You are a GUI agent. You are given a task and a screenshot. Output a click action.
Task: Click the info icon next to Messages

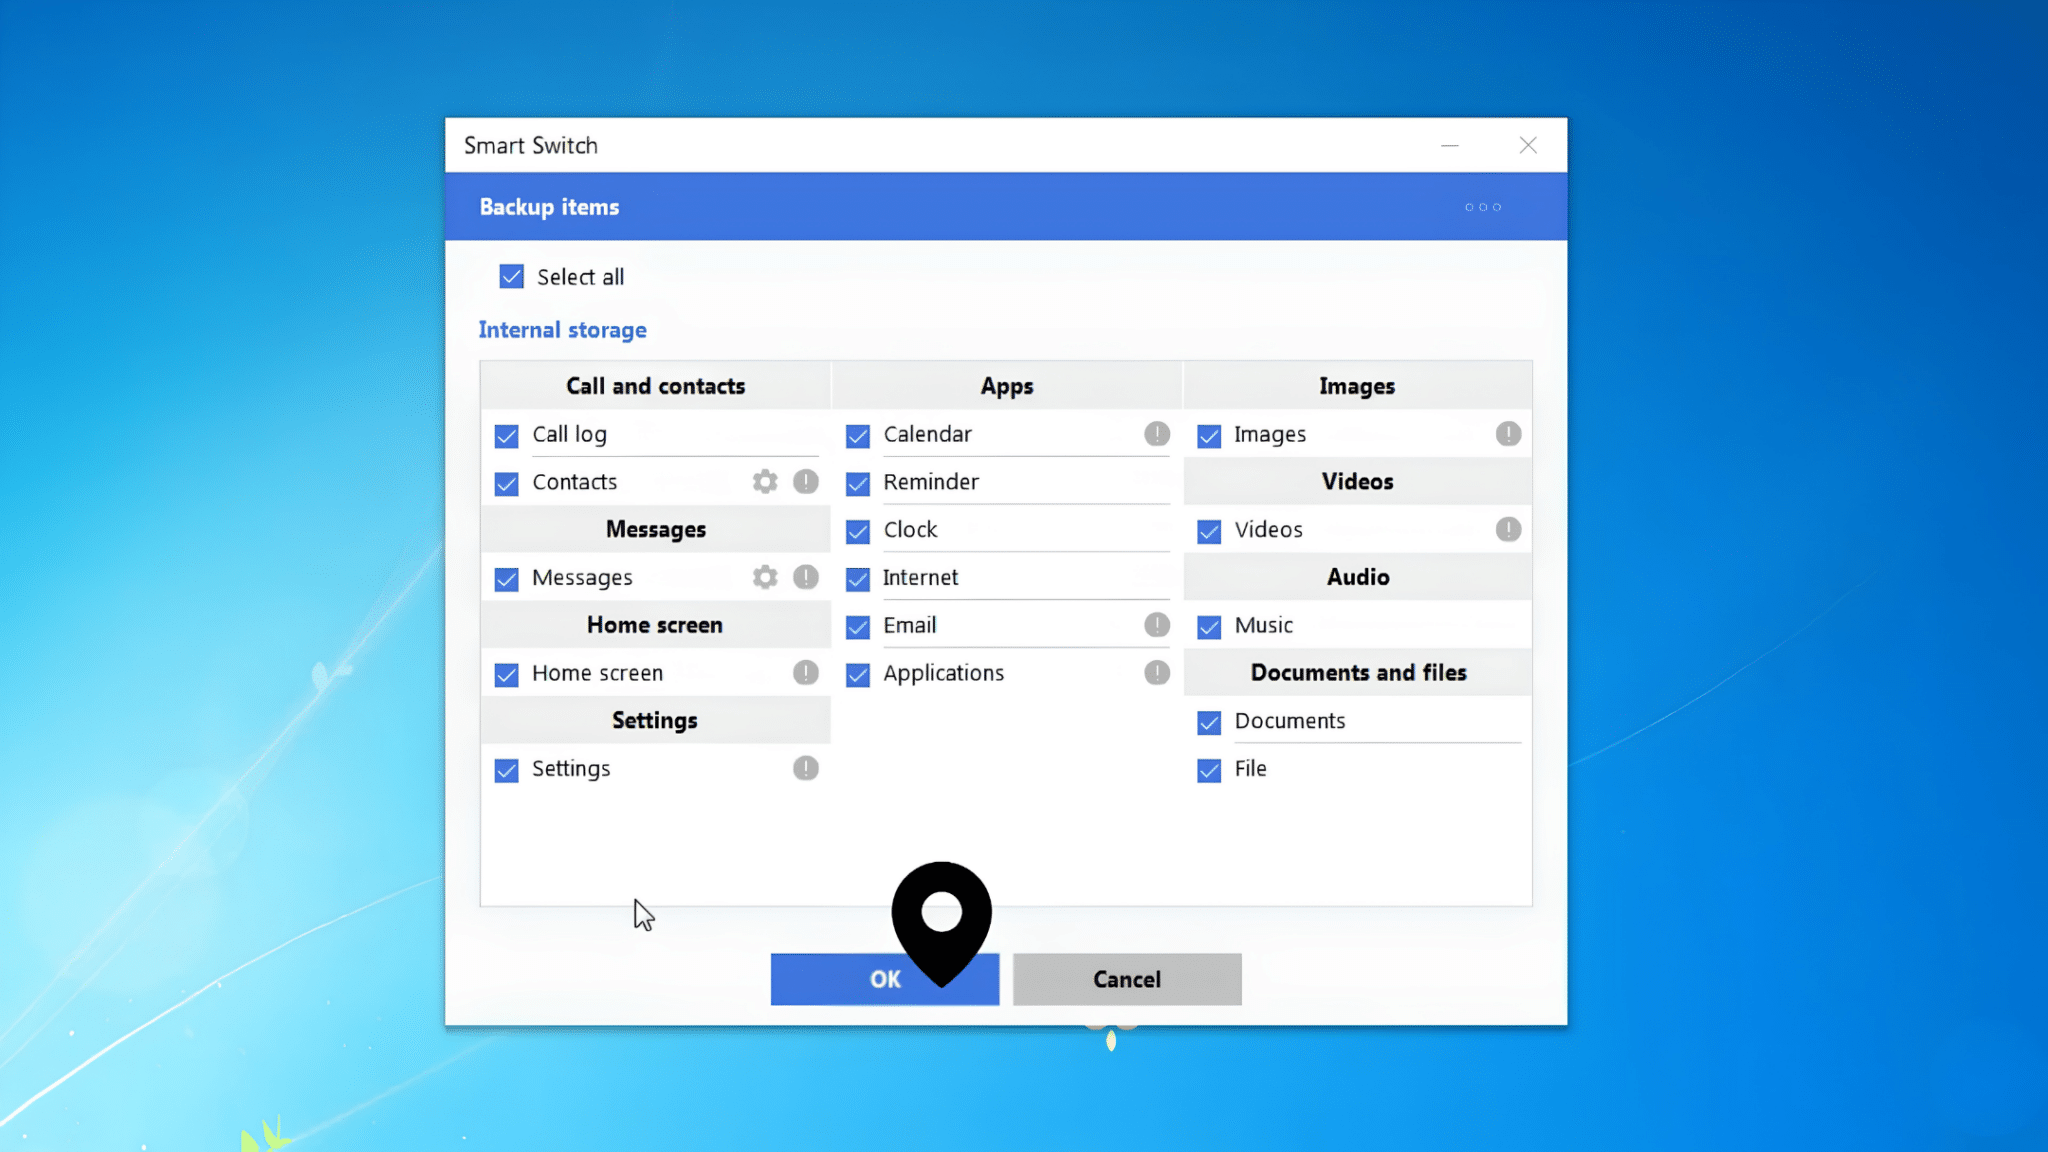tap(806, 577)
